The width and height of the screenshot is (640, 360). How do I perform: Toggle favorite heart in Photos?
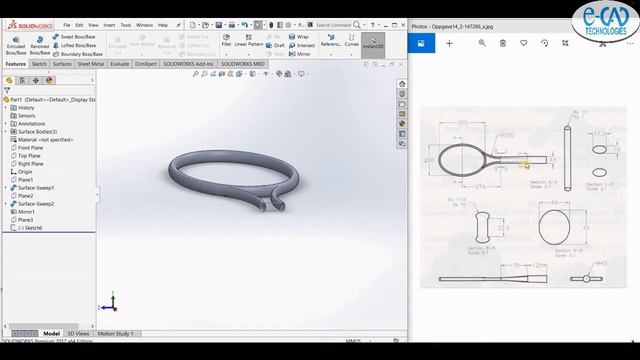click(x=524, y=43)
